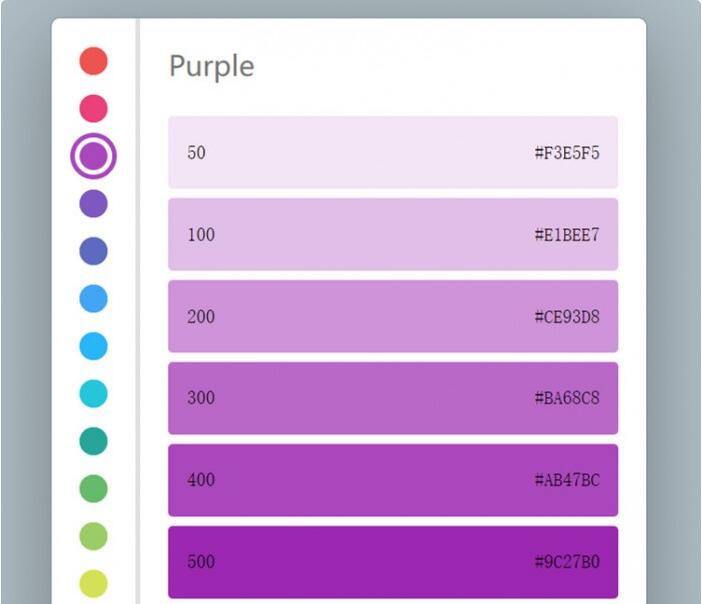
Task: Click the Purple palette heading
Action: [211, 66]
